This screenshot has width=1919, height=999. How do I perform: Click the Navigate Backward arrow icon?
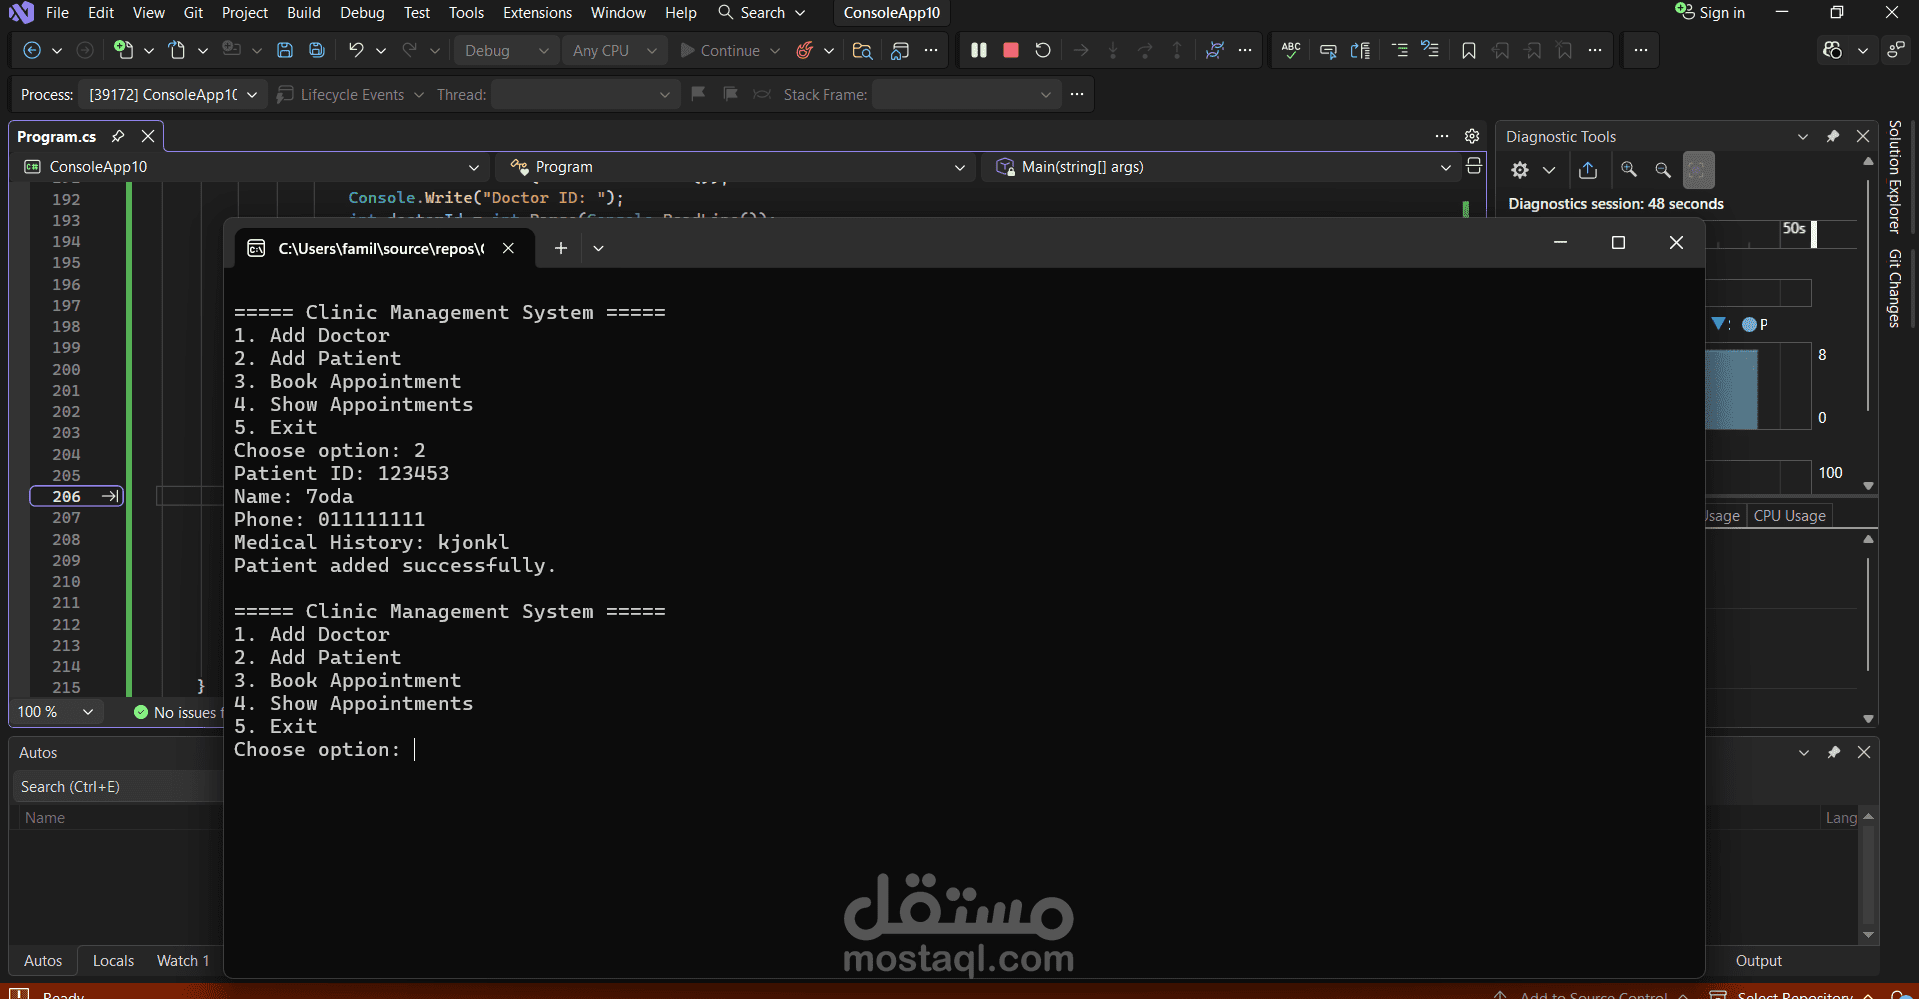[32, 50]
